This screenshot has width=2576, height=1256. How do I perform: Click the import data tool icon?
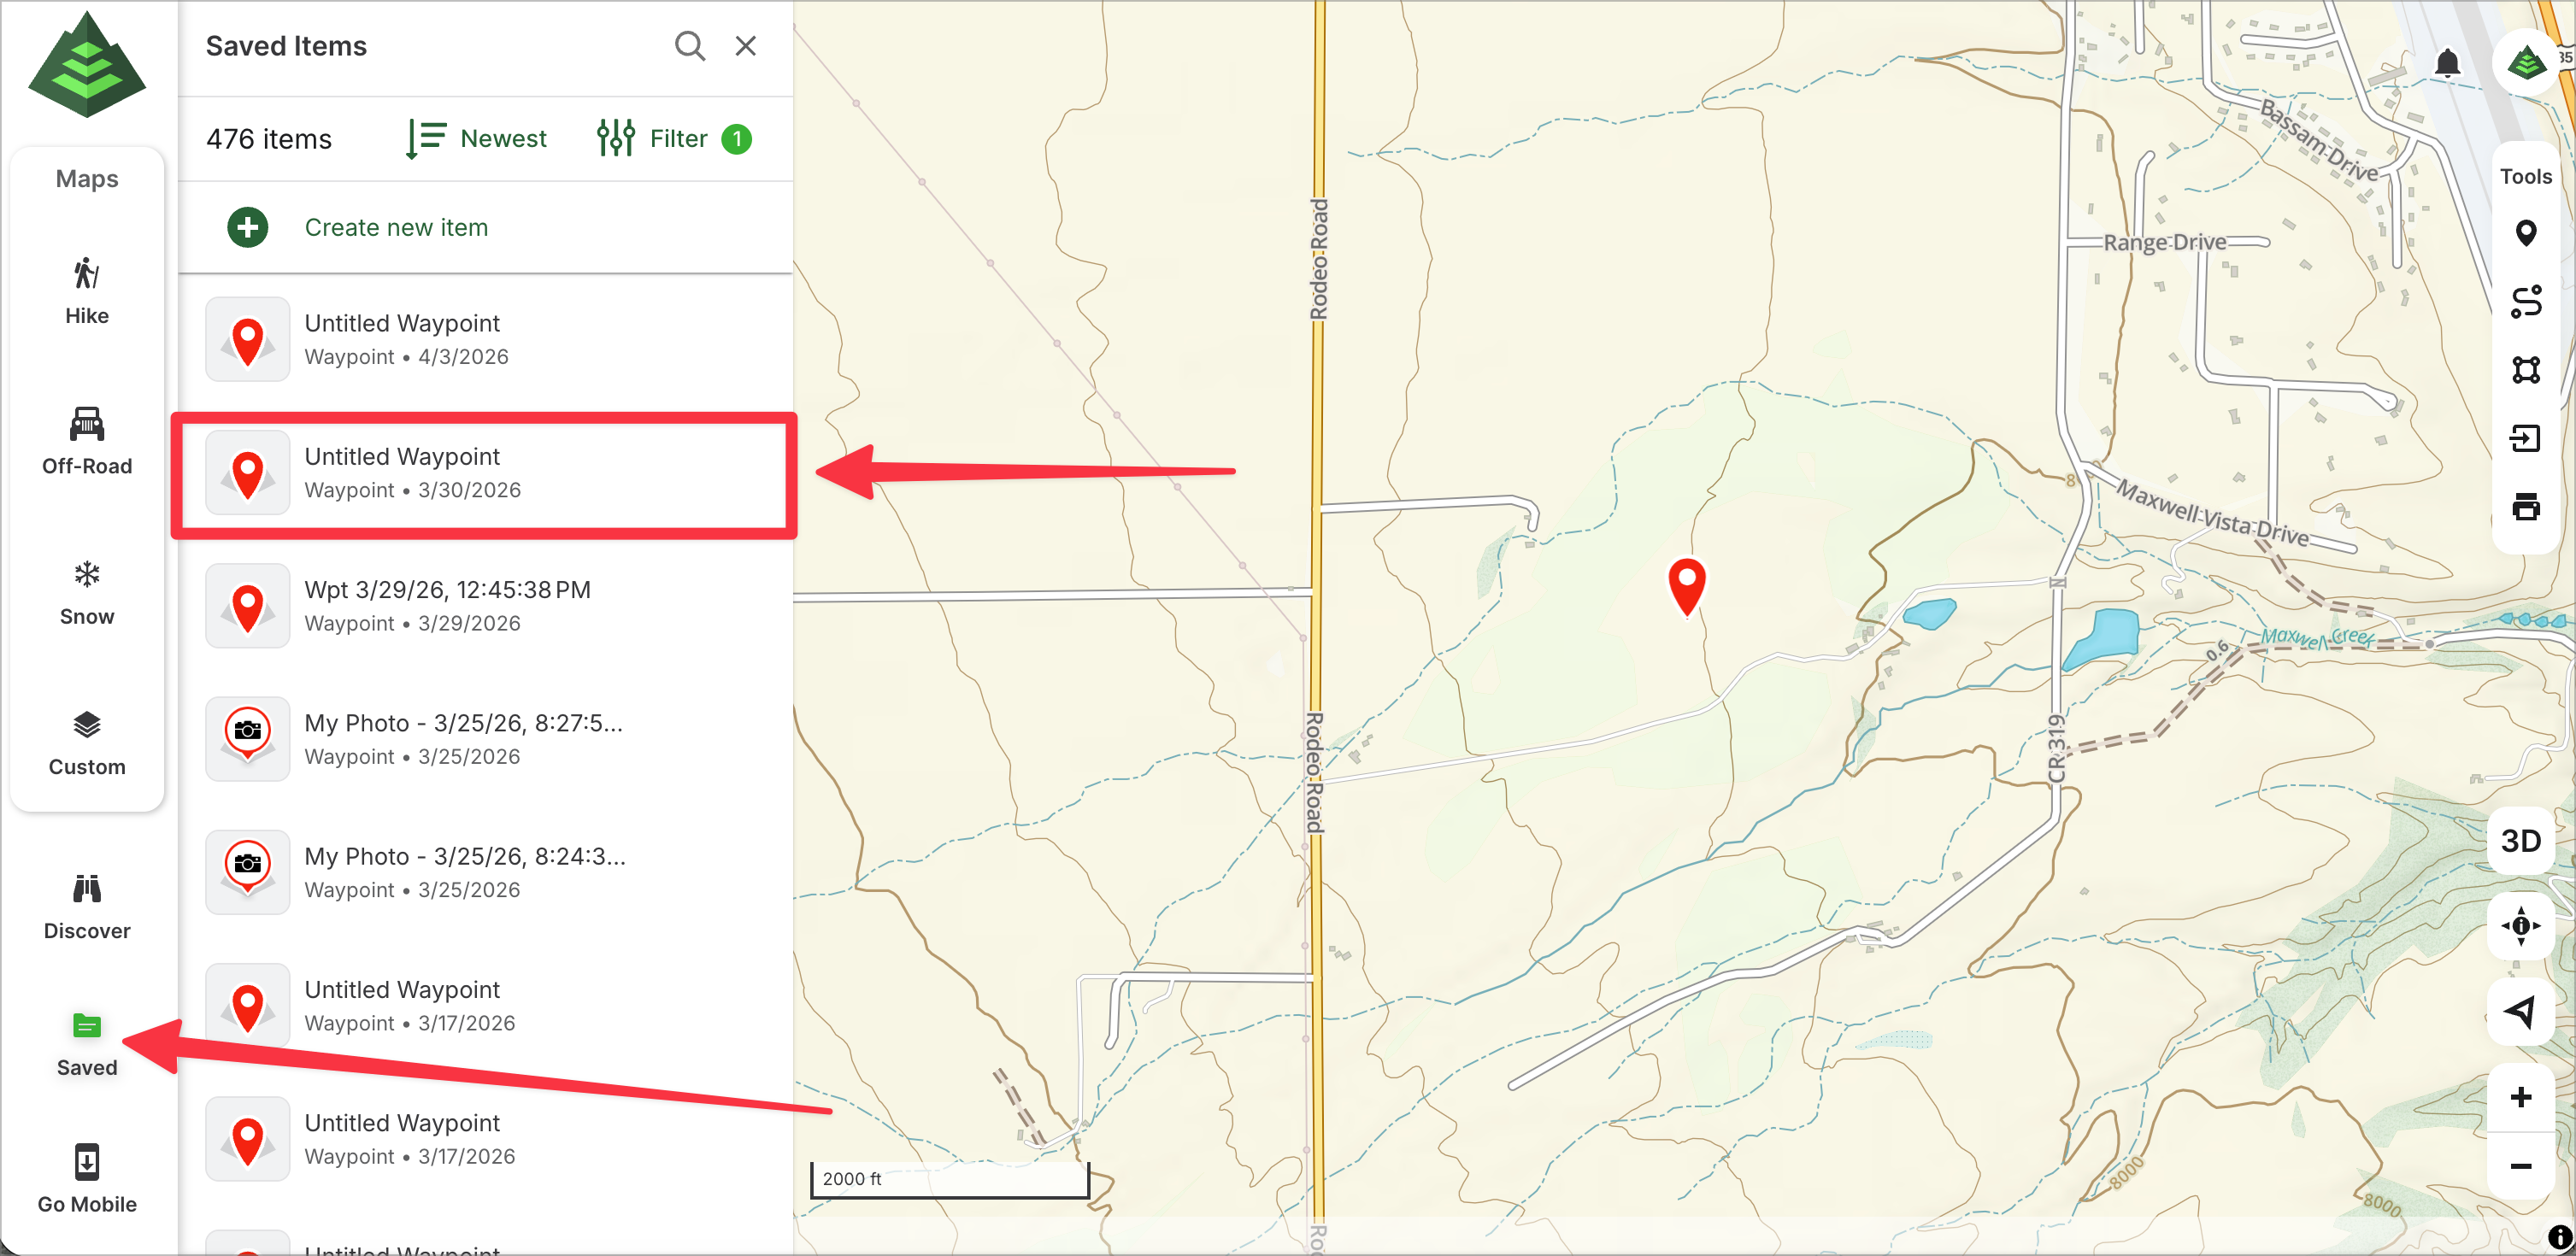click(2525, 438)
